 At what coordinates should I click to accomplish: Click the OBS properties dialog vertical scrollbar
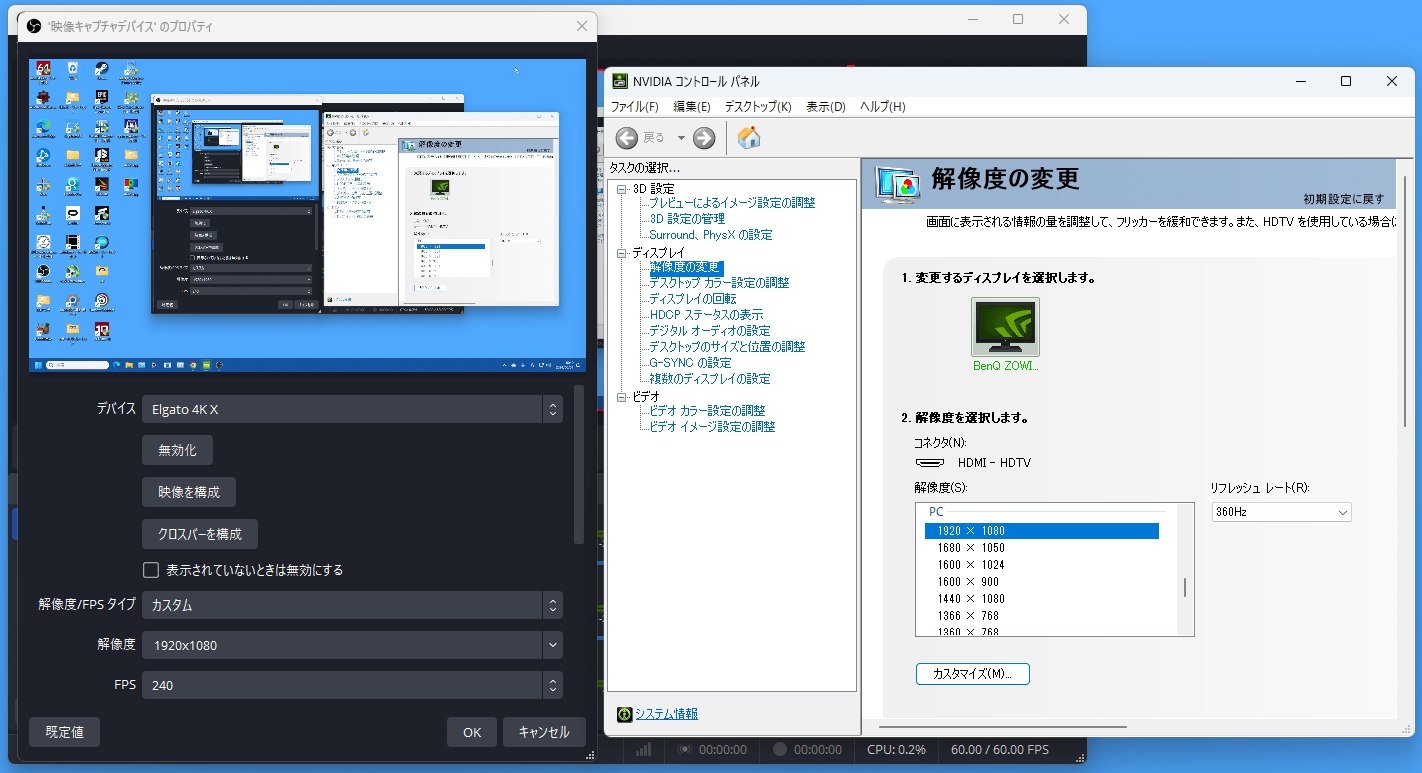pos(578,465)
